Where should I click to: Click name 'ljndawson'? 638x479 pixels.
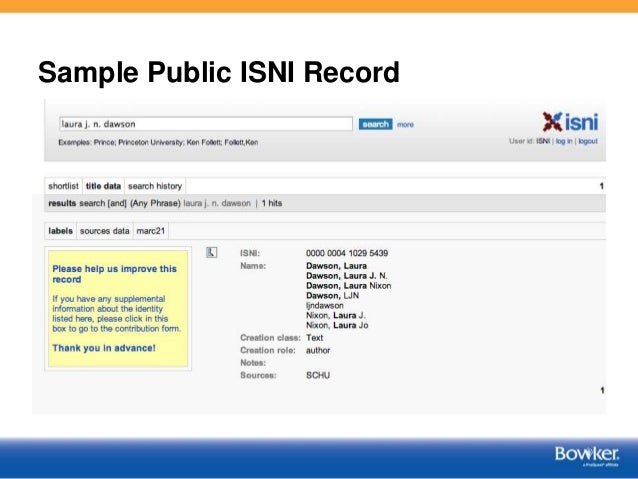coord(325,306)
